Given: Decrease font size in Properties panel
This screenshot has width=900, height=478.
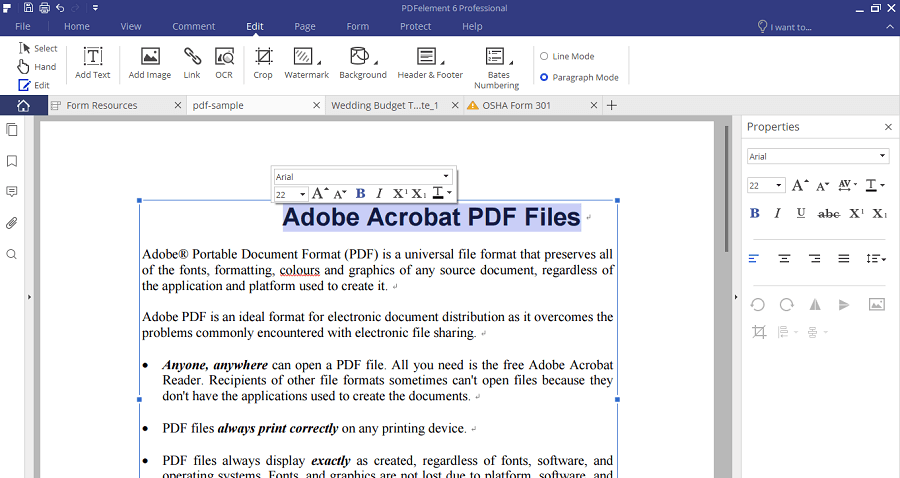Looking at the screenshot, I should pyautogui.click(x=823, y=185).
